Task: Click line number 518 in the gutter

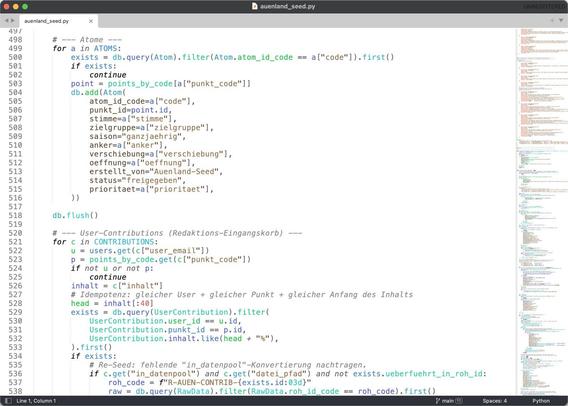Action: (15, 215)
